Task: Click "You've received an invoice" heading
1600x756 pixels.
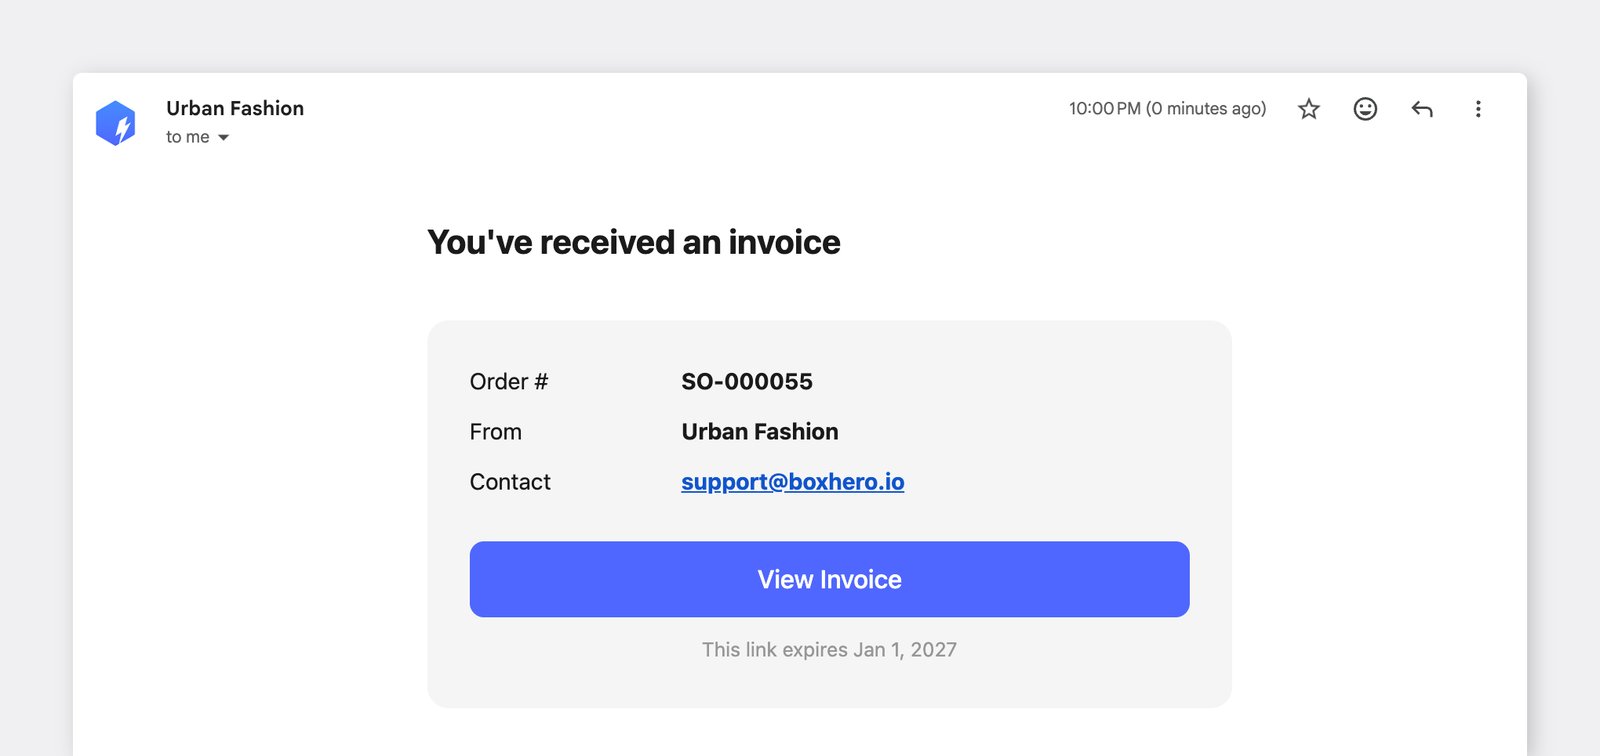Action: point(634,242)
